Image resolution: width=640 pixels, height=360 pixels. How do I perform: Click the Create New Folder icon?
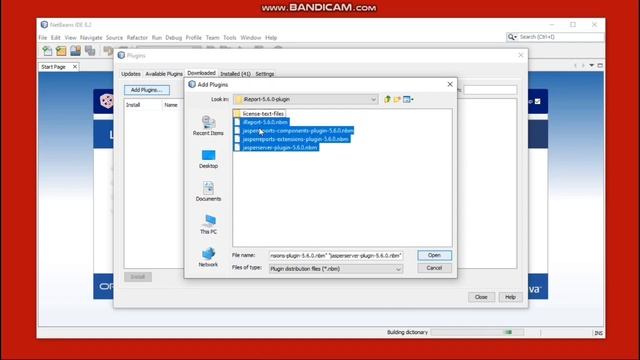point(397,99)
